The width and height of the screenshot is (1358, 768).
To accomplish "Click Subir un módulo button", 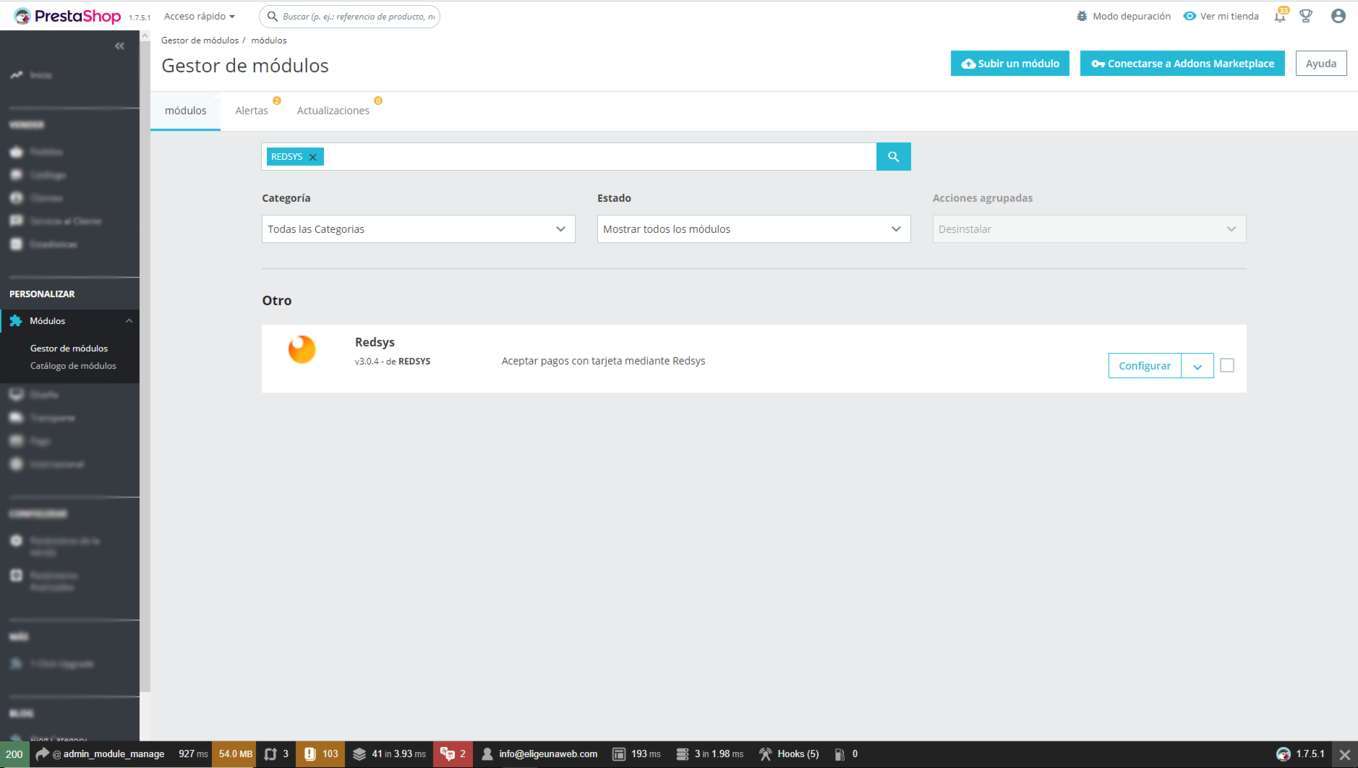I will (1010, 63).
